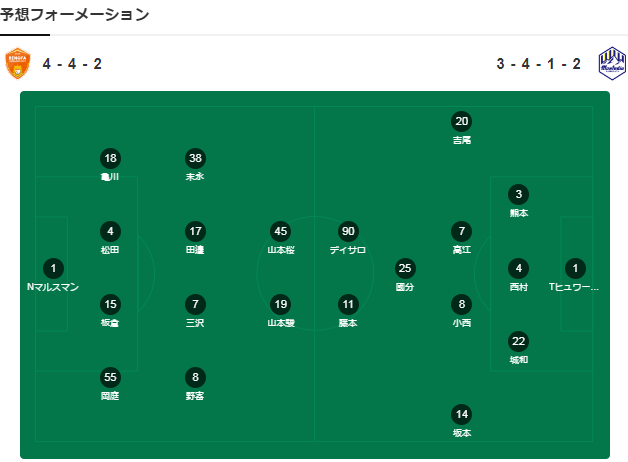Select player name 高江 number 7
The image size is (628, 462).
(x=461, y=250)
